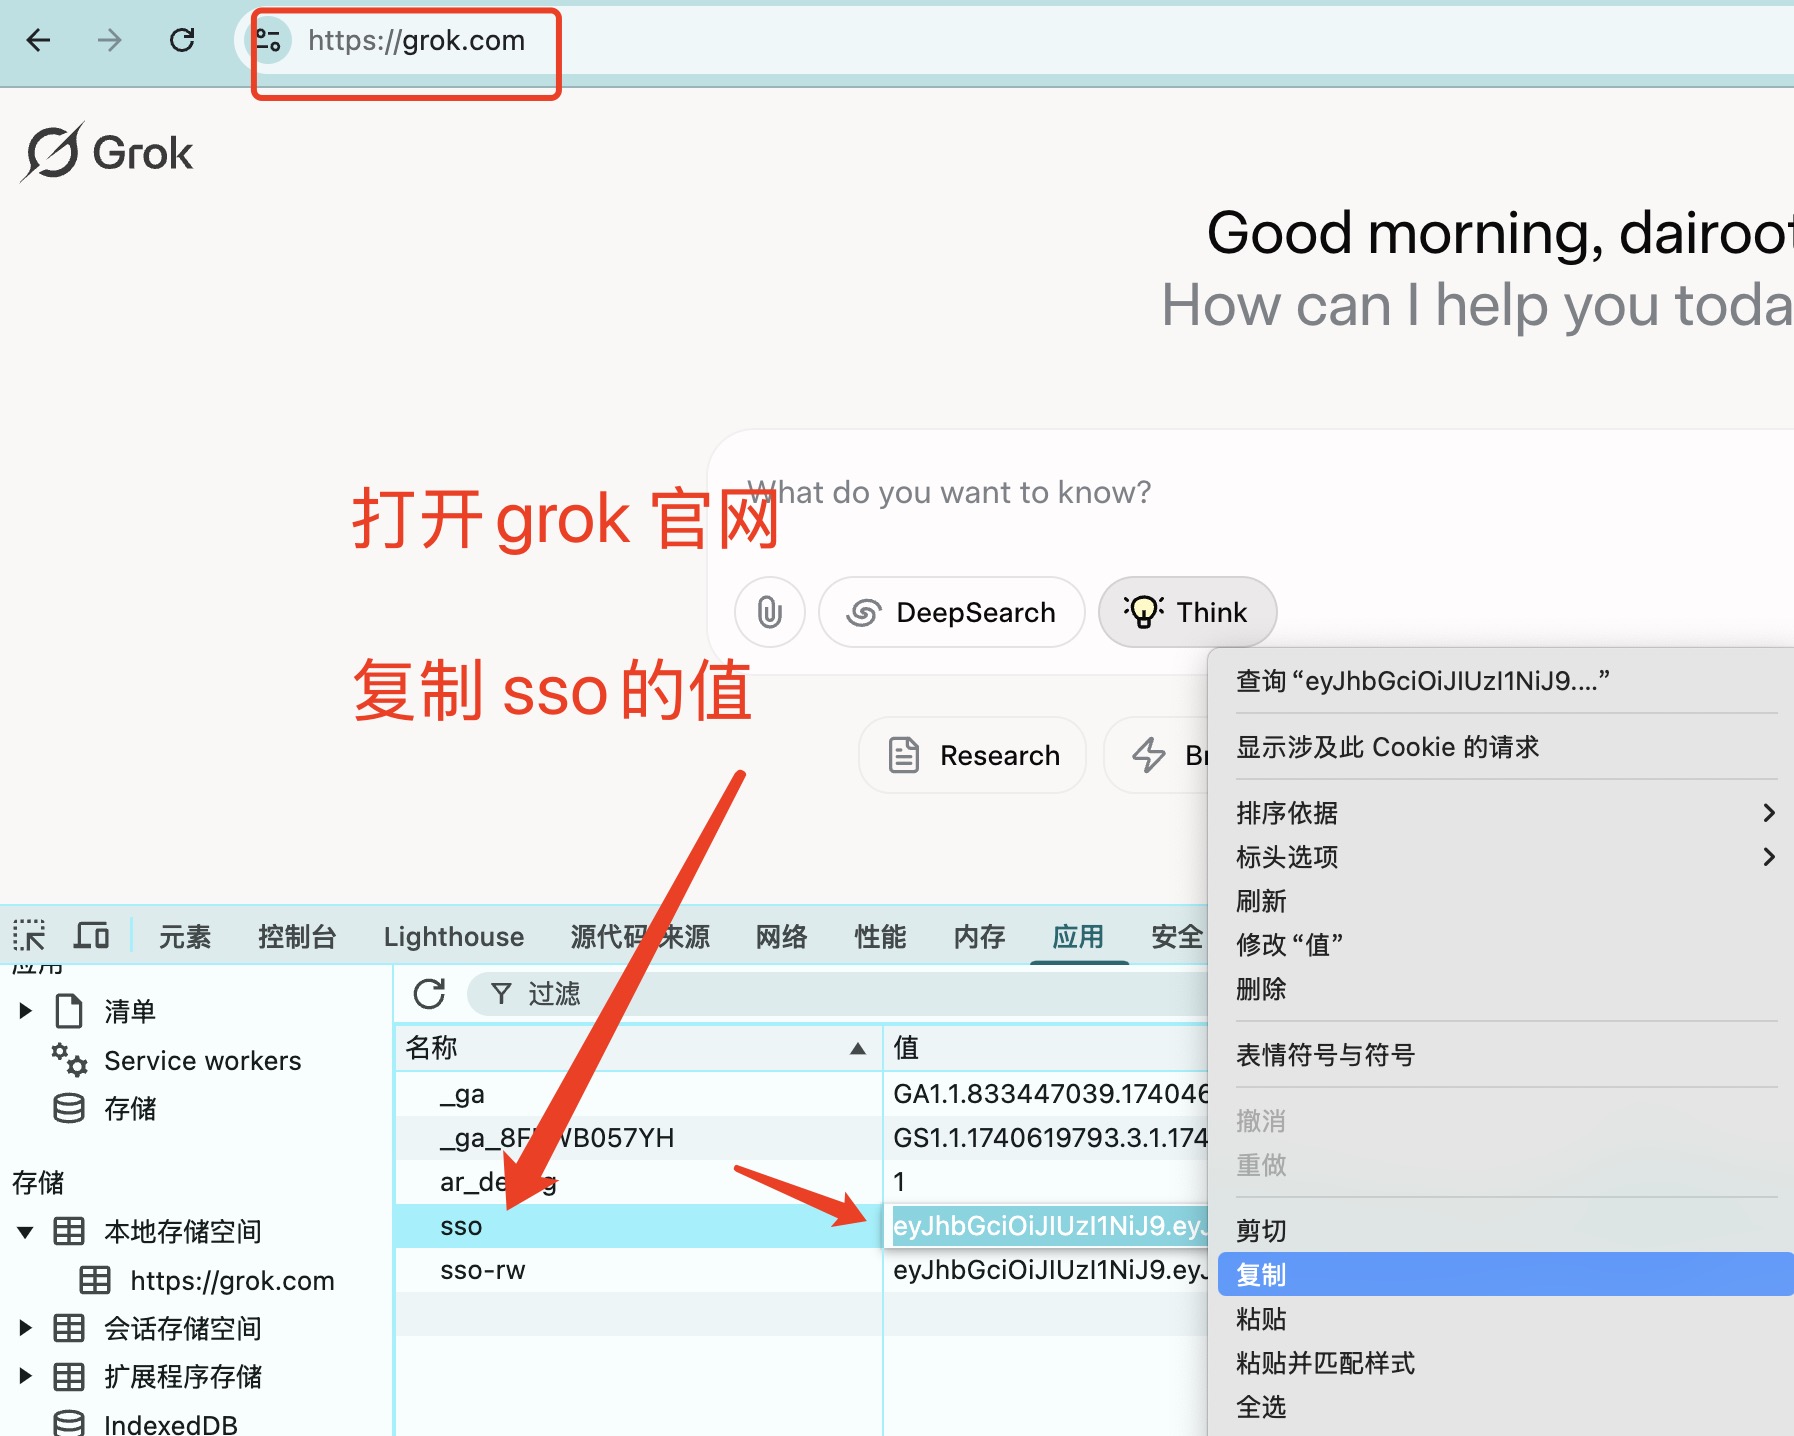Click the browser back arrow

tap(39, 40)
